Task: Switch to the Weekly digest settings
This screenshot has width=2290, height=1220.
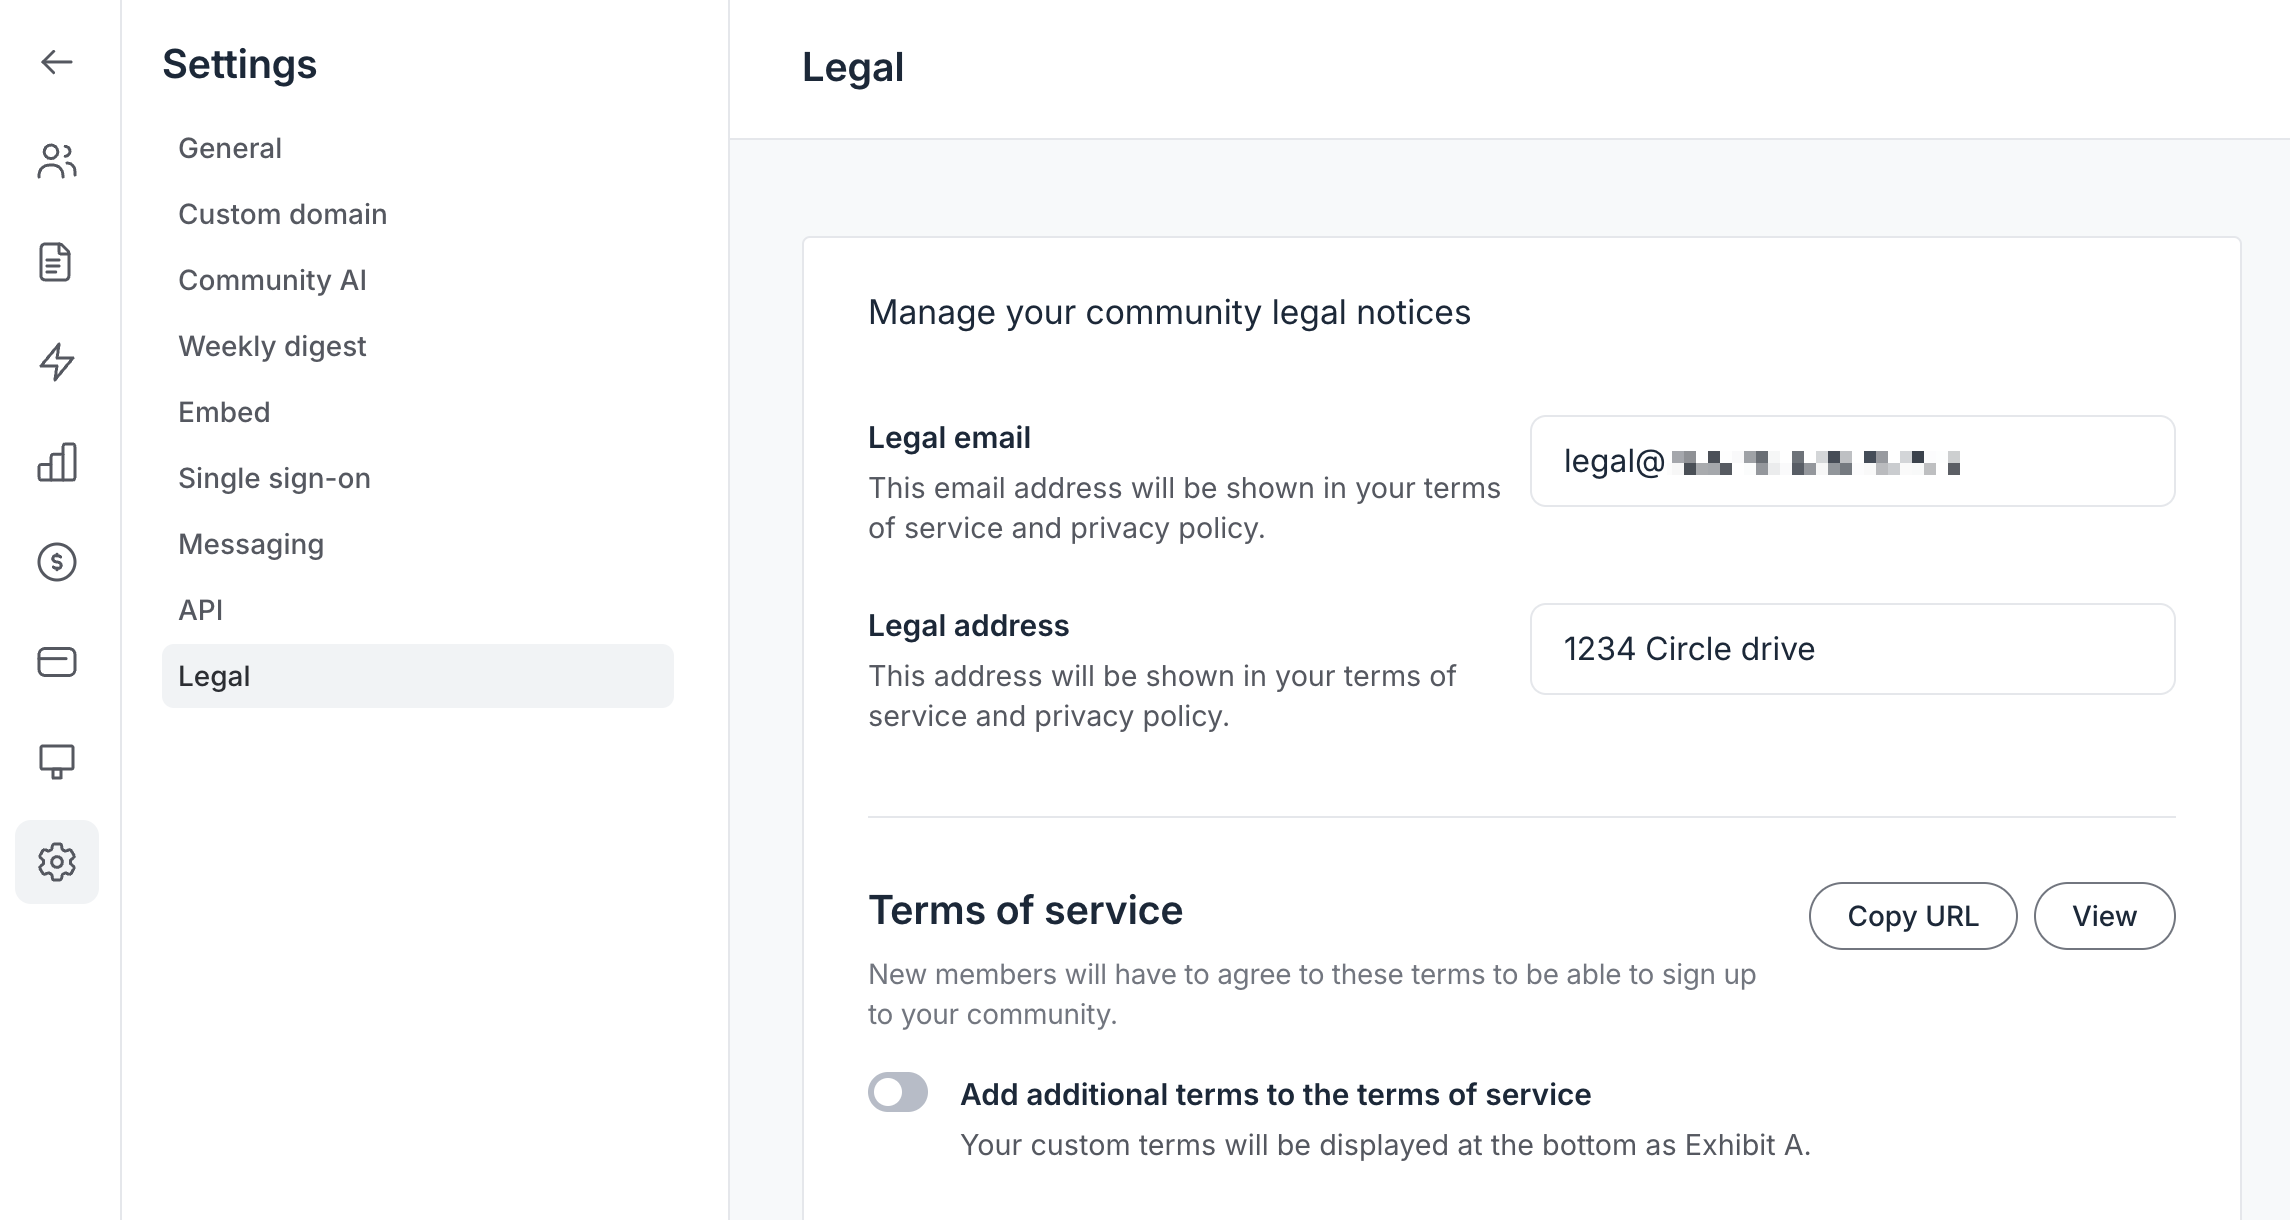Action: 272,345
